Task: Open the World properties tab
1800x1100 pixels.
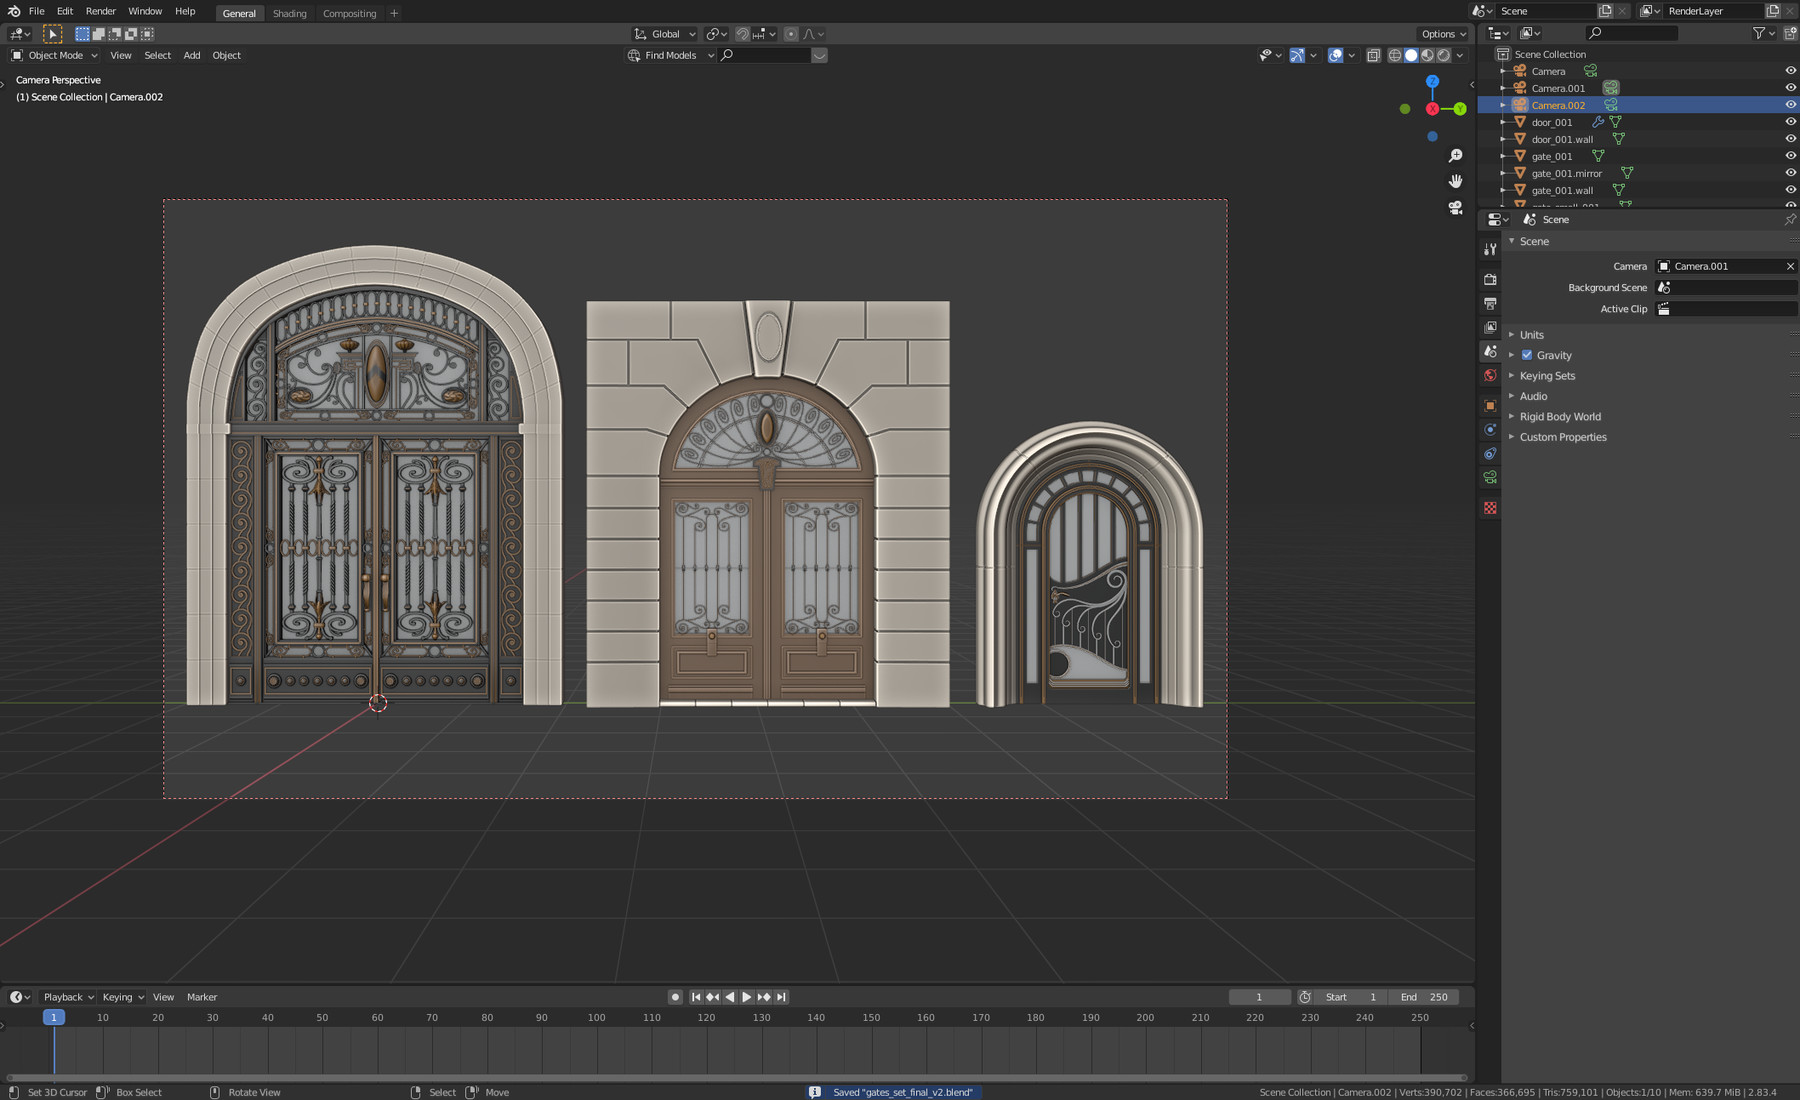Action: tap(1490, 375)
